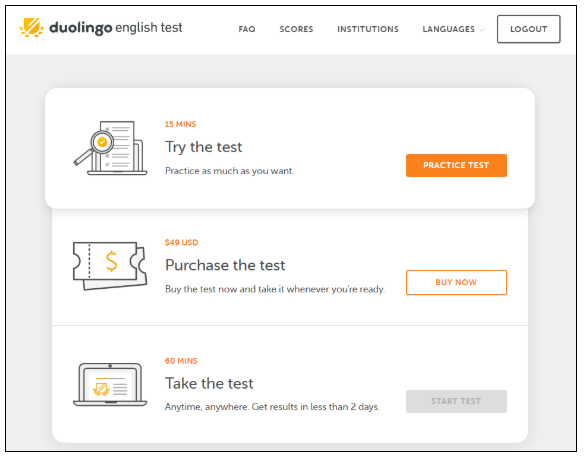The height and width of the screenshot is (459, 584).
Task: Expand the Languages dropdown
Action: [x=453, y=29]
